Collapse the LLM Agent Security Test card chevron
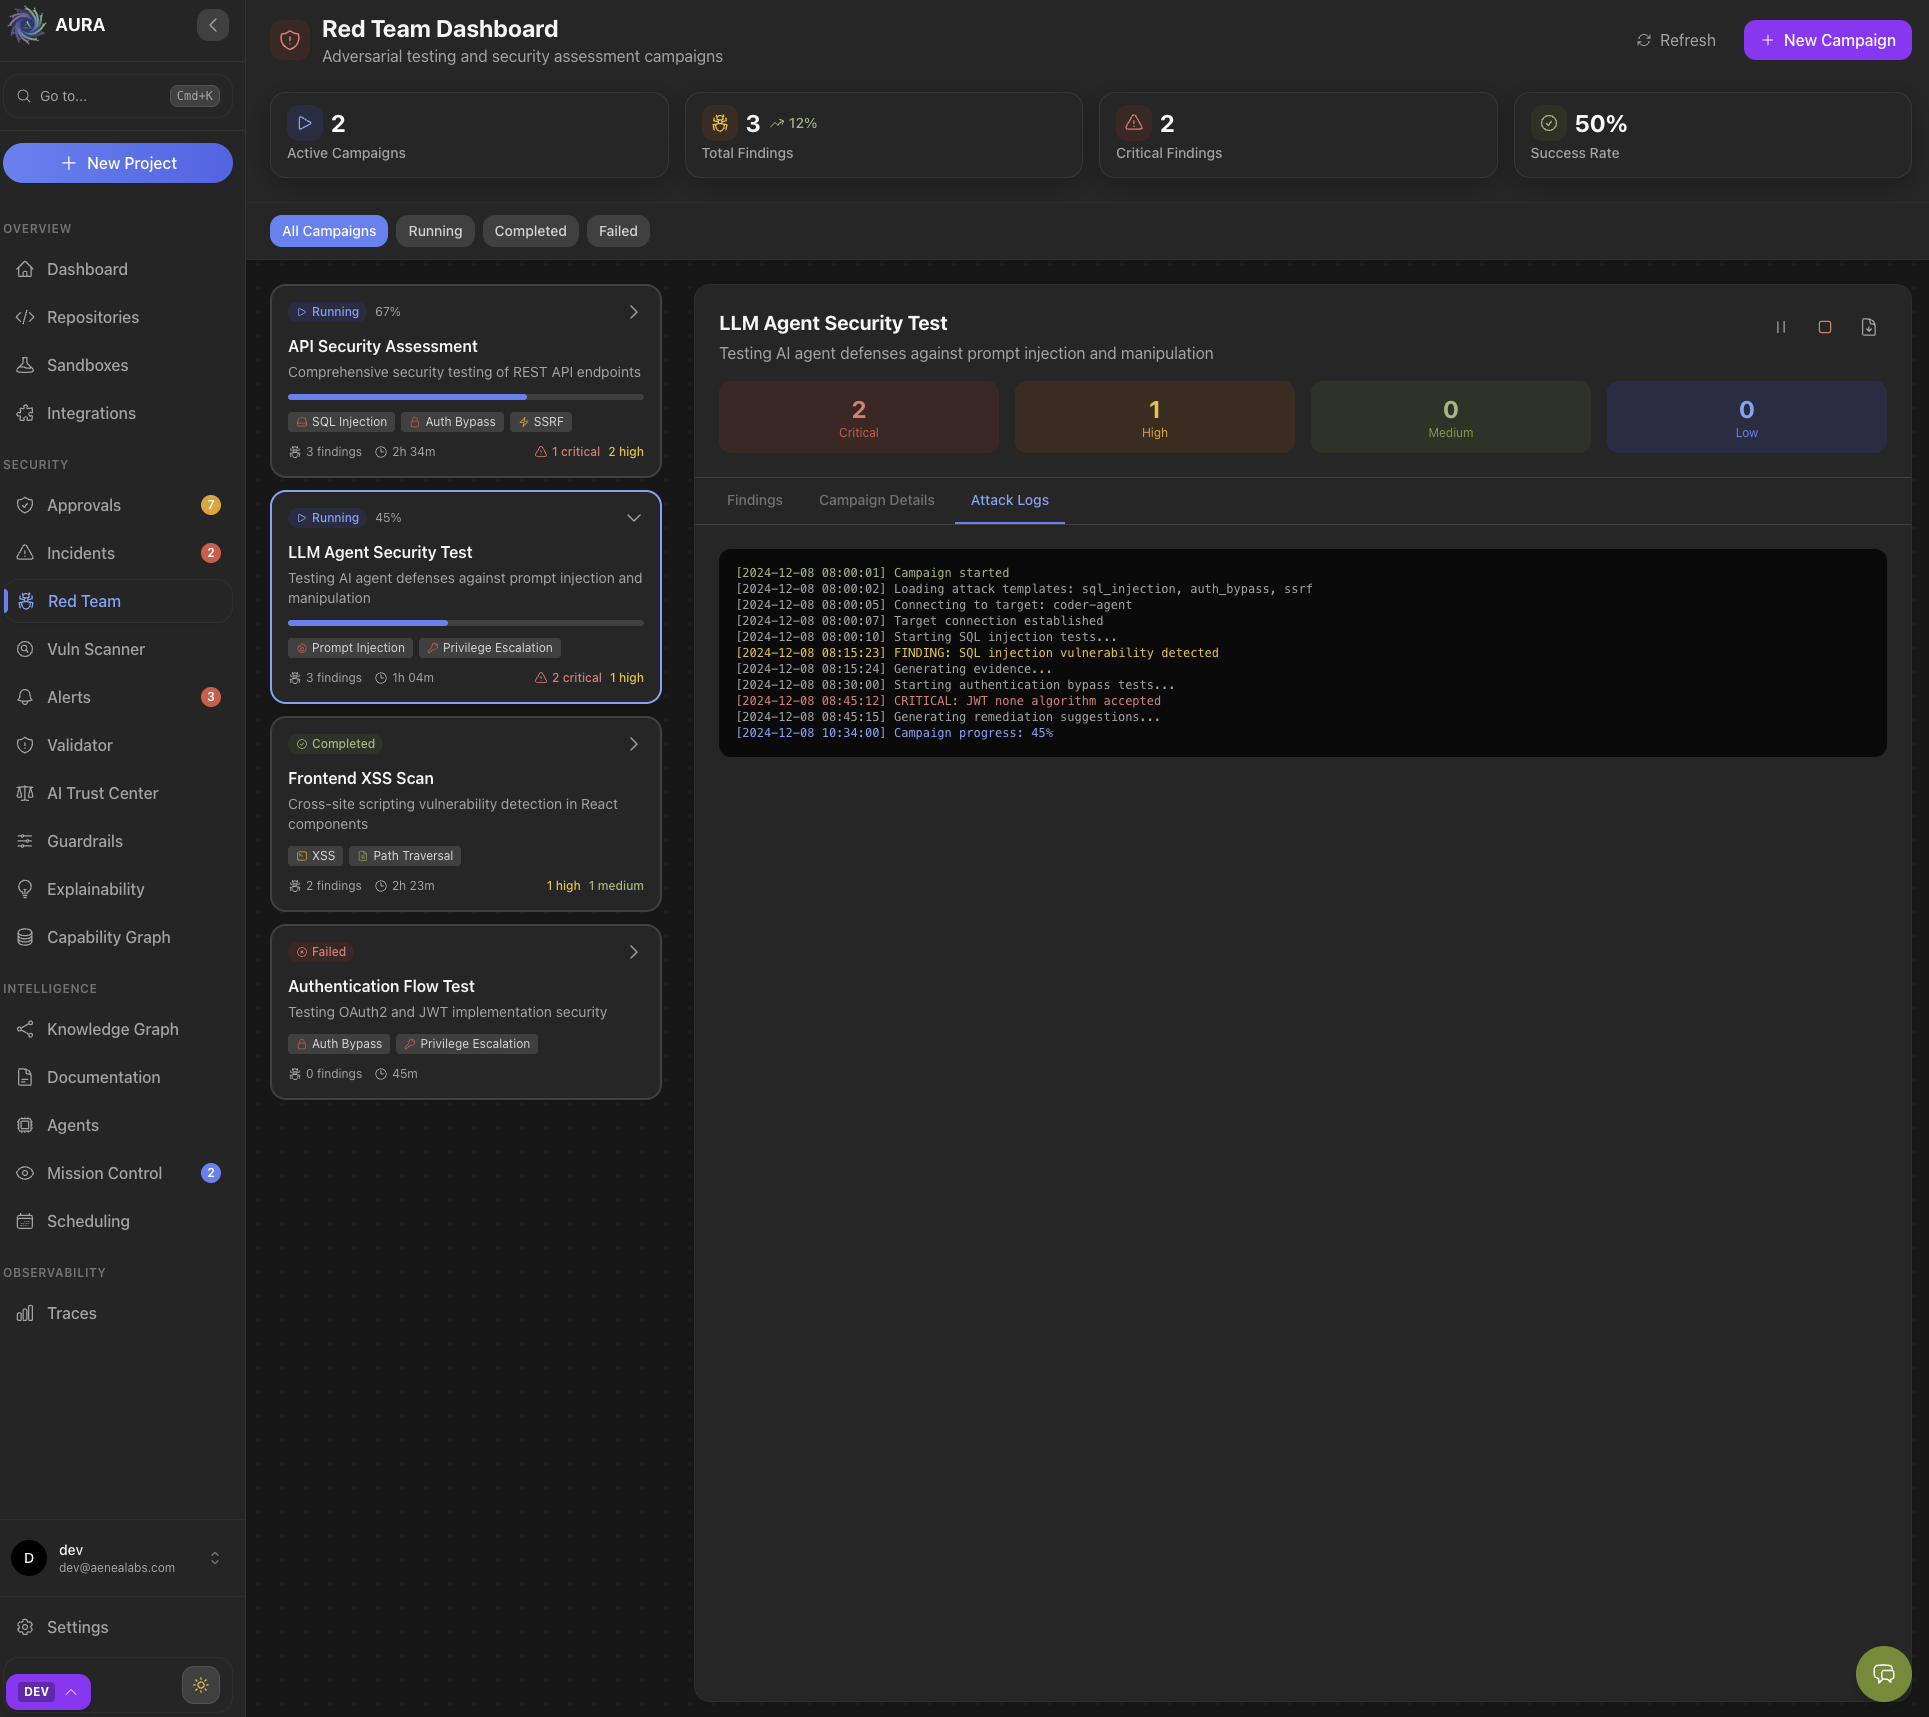 click(x=633, y=518)
